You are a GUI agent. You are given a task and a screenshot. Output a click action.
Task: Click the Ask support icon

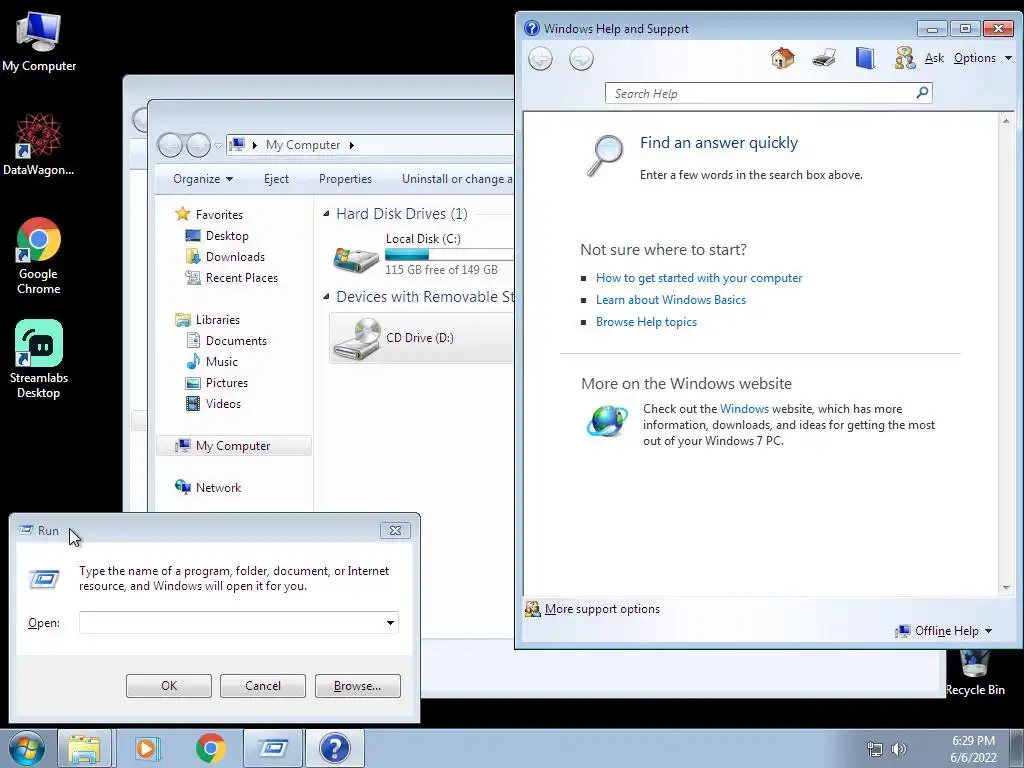coord(904,59)
